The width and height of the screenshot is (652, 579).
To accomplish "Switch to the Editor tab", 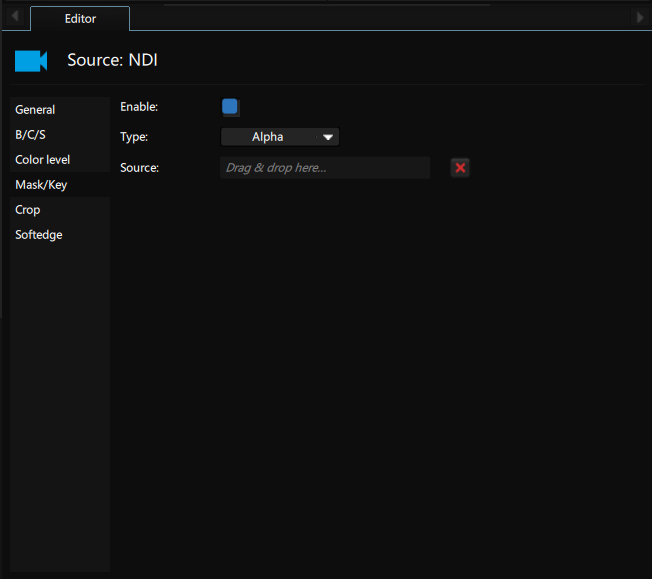I will click(x=80, y=19).
